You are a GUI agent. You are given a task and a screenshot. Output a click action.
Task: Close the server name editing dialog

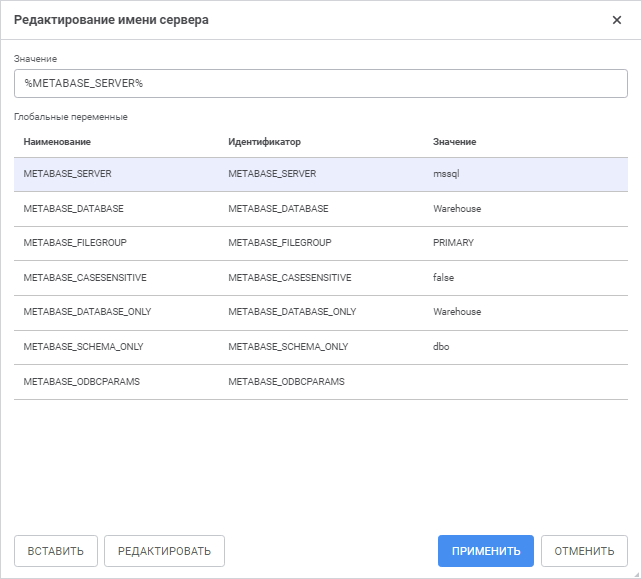click(x=617, y=20)
